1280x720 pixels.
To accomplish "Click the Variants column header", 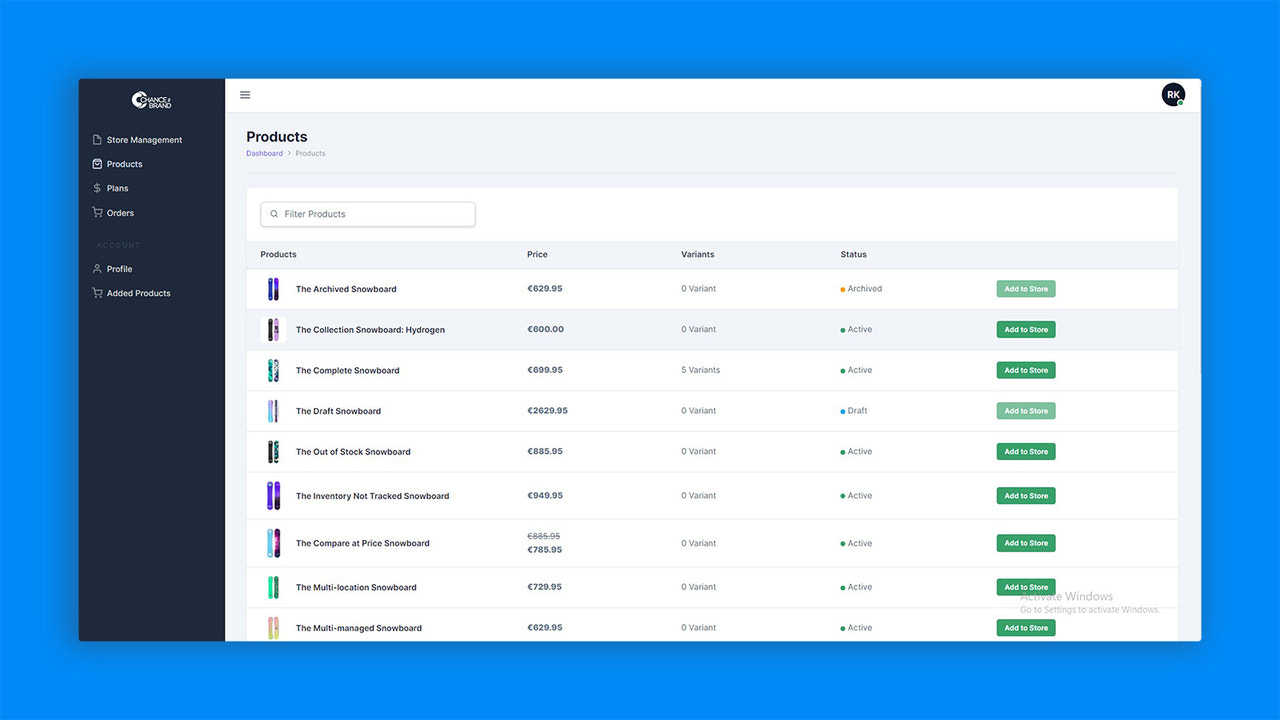I will [x=697, y=254].
